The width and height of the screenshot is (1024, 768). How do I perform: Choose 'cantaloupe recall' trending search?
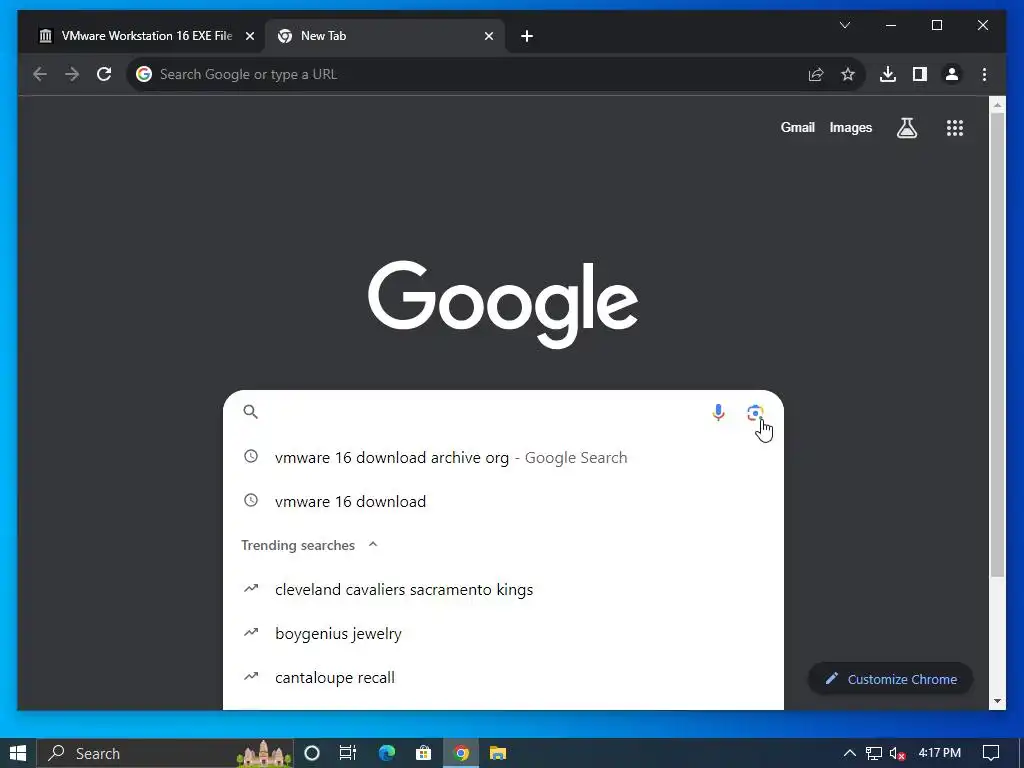[503, 677]
